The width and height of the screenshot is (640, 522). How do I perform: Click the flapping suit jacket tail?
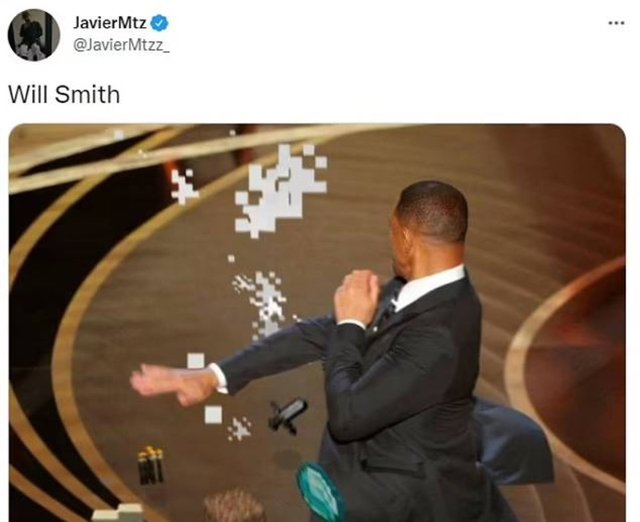pos(513,442)
